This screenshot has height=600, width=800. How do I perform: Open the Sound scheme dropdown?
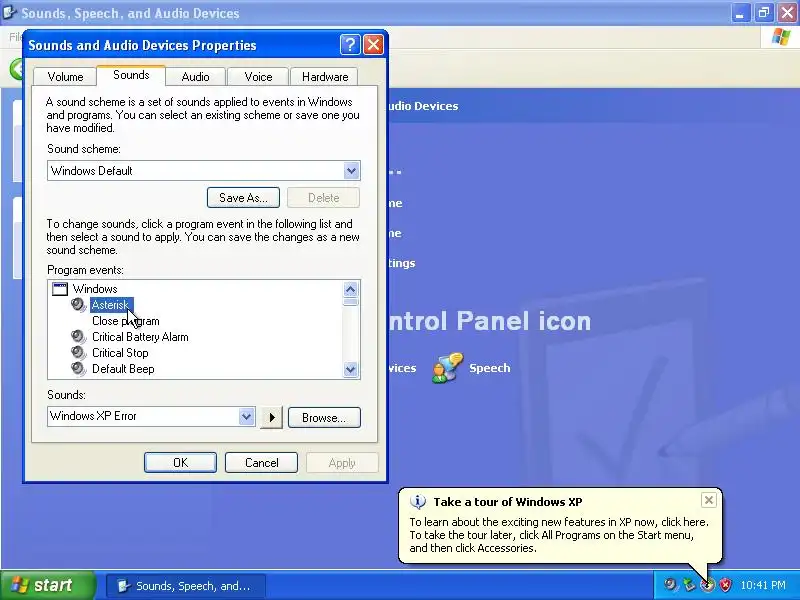pyautogui.click(x=351, y=170)
